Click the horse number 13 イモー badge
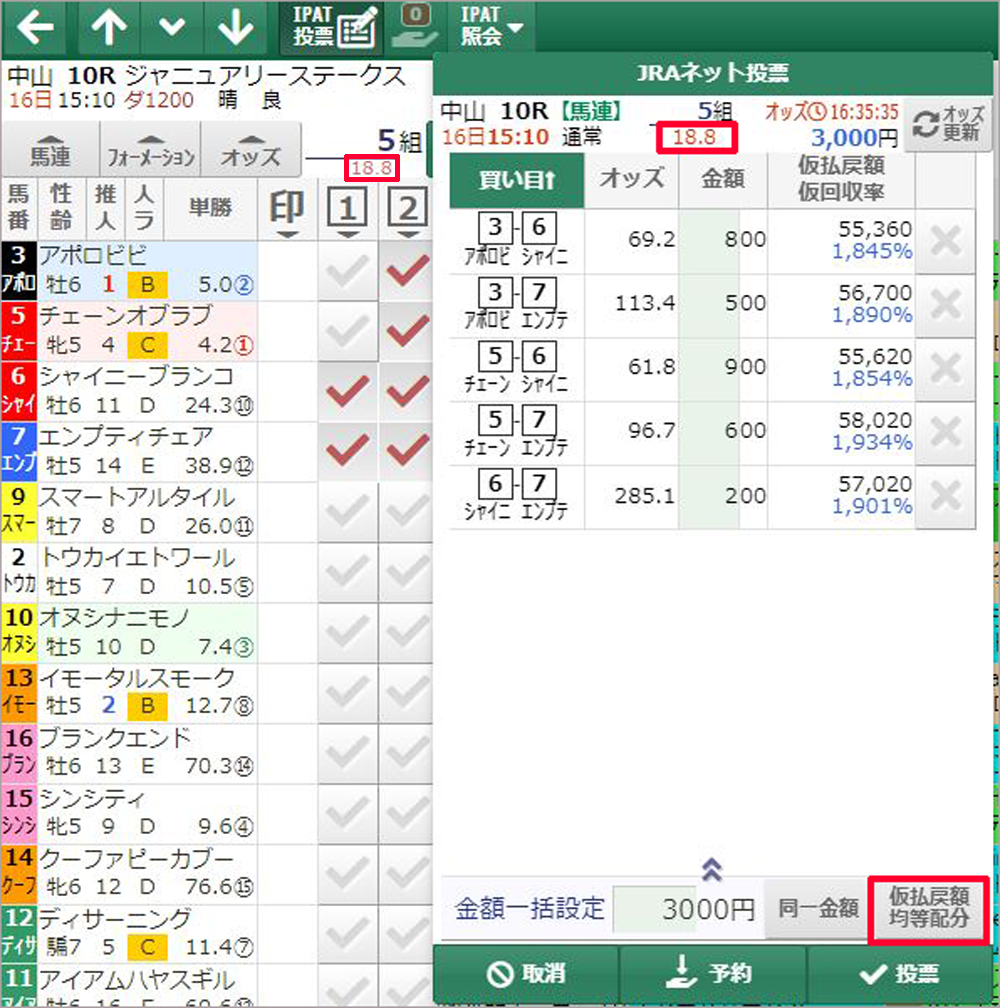Screen dimensions: 1000x1008 click(19, 693)
